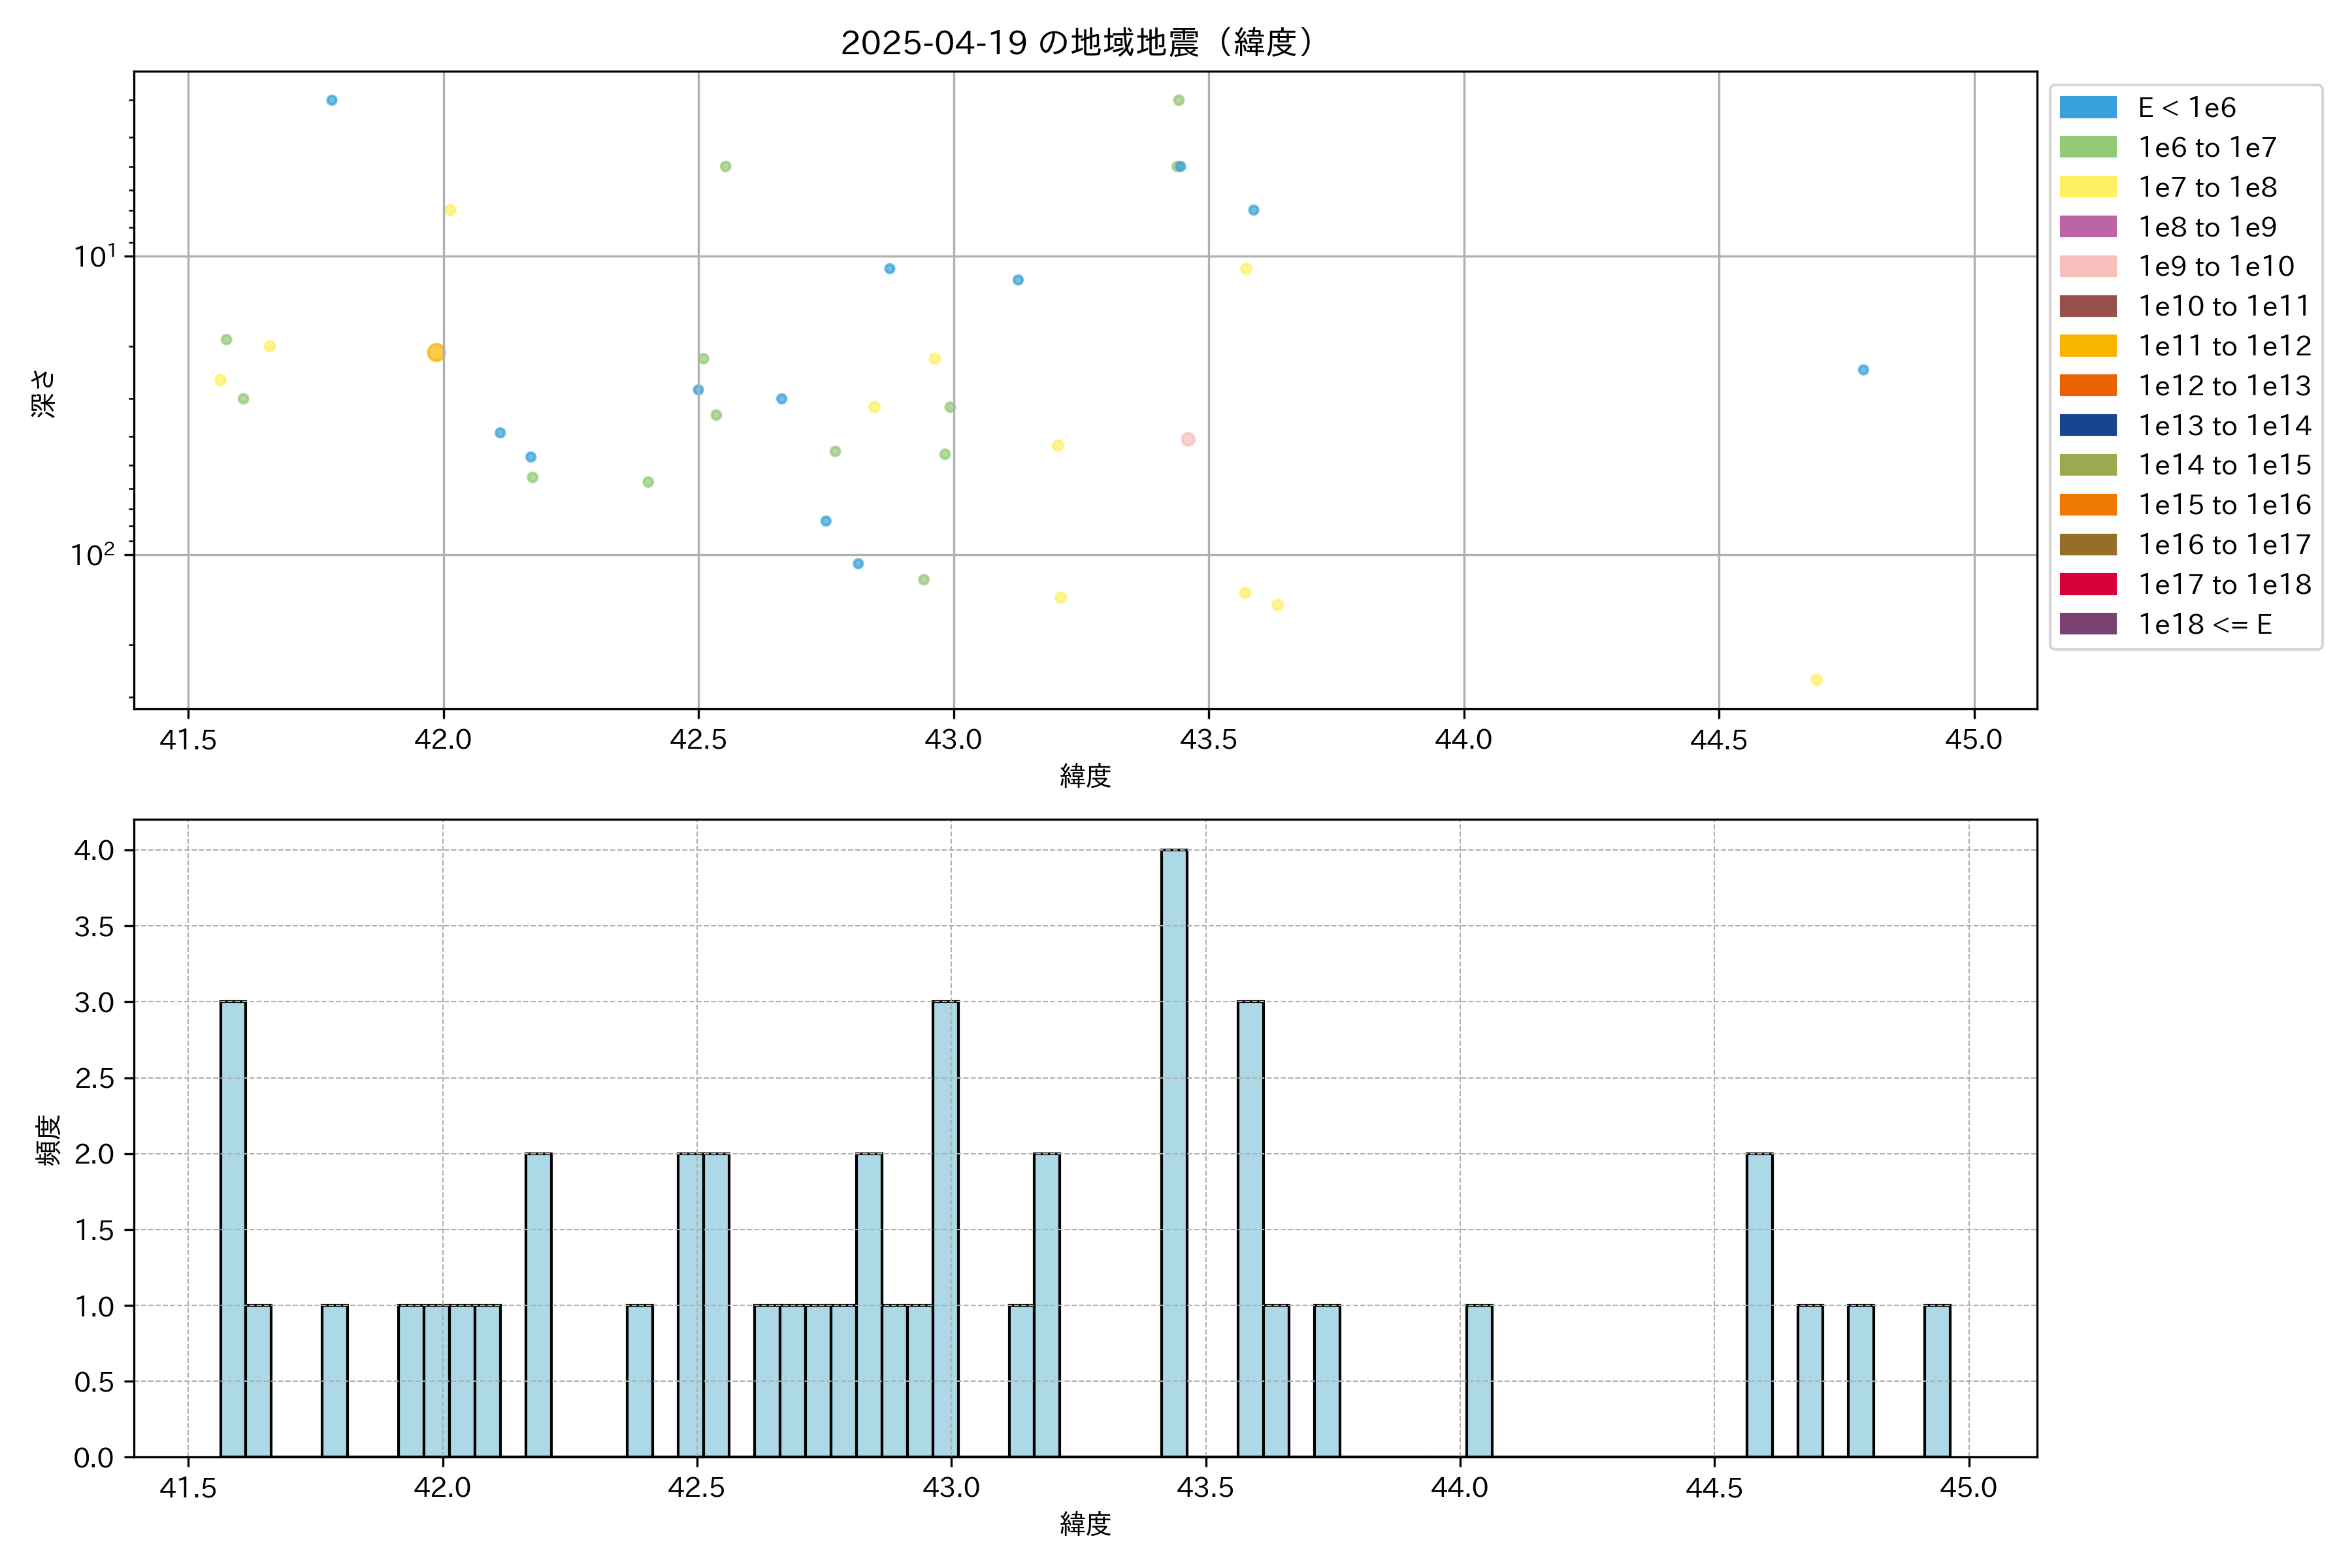The image size is (2352, 1568).
Task: Click the pink scatter point near 43.5
Action: pos(1188,439)
